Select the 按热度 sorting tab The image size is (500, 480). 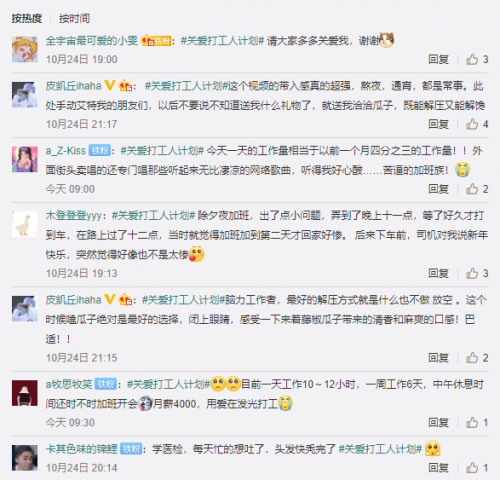pos(27,18)
